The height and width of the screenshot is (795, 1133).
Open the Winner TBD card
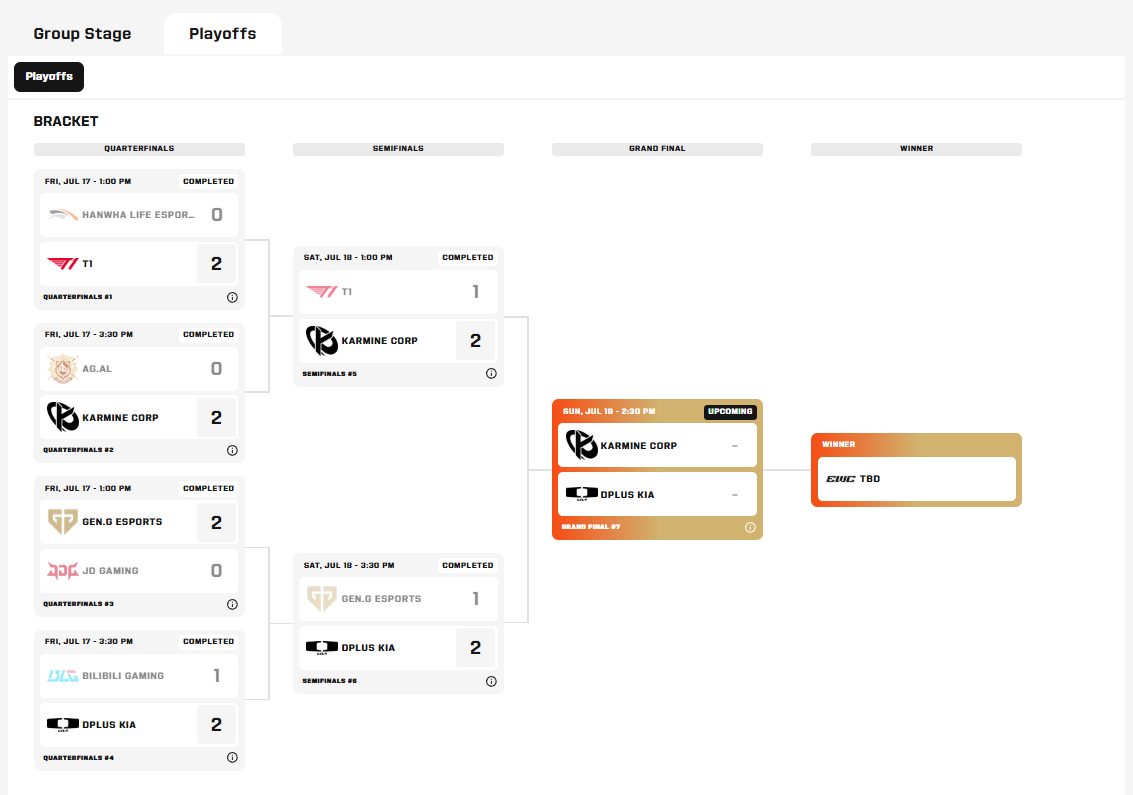point(916,478)
